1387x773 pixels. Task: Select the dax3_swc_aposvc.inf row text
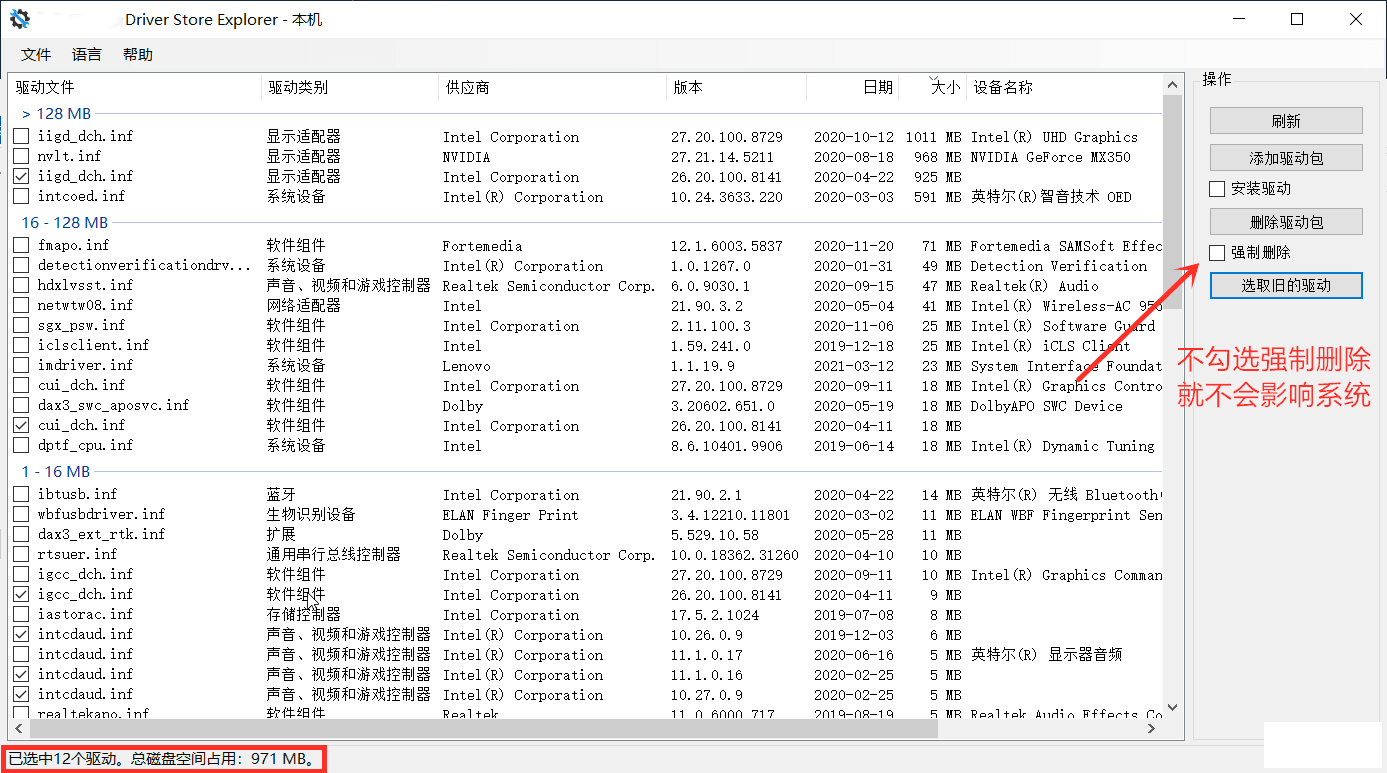pos(113,406)
